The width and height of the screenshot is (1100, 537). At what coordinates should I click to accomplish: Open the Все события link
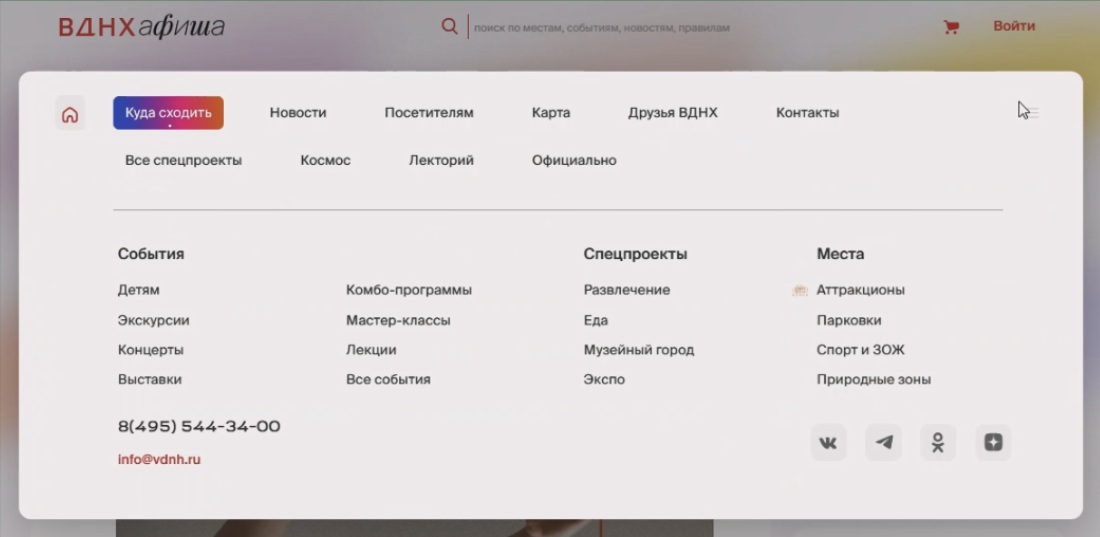(388, 380)
